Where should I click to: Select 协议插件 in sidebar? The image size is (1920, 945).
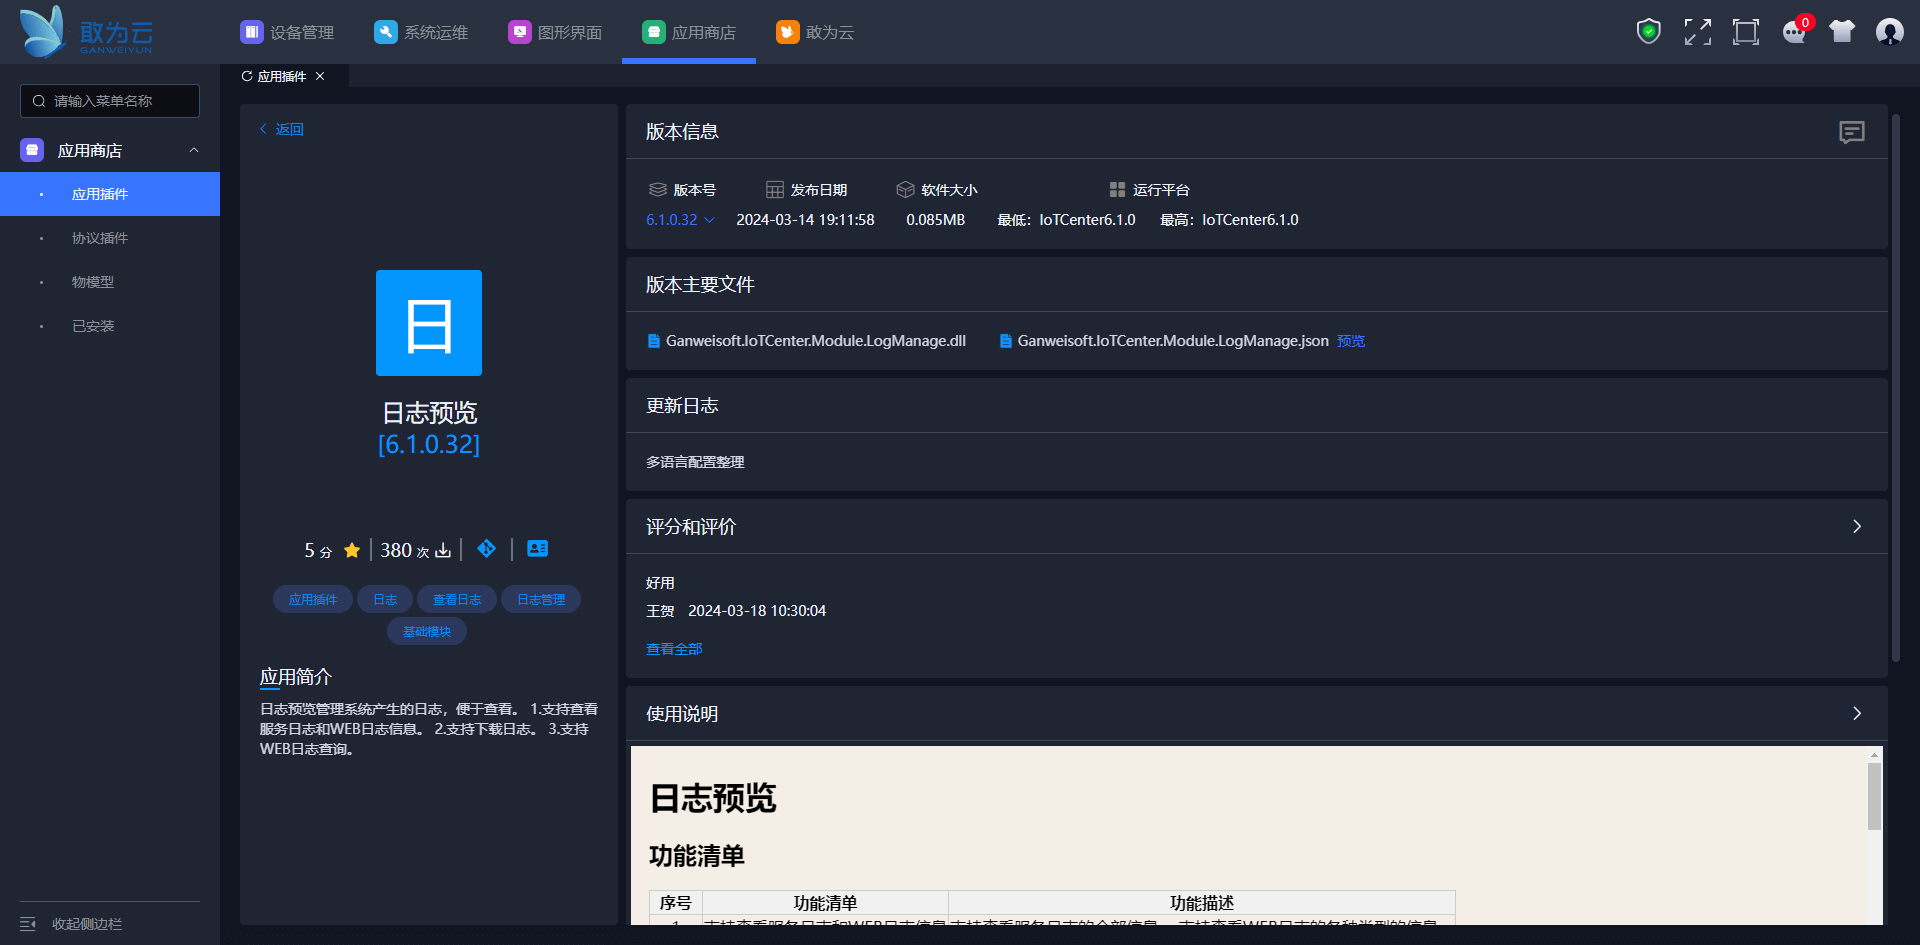[100, 238]
